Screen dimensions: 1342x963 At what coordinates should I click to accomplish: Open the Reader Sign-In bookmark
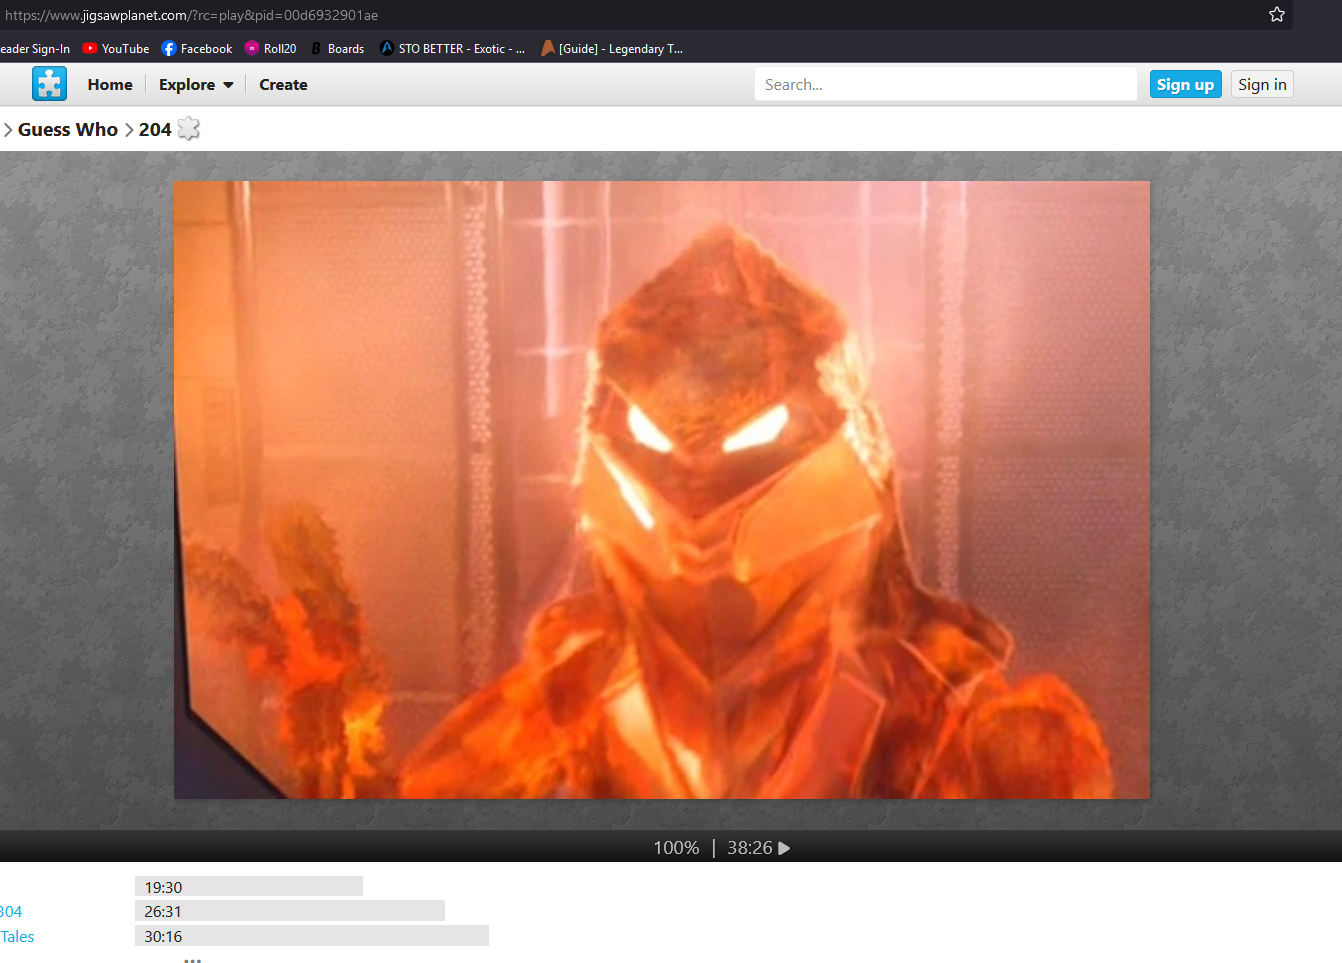[35, 48]
